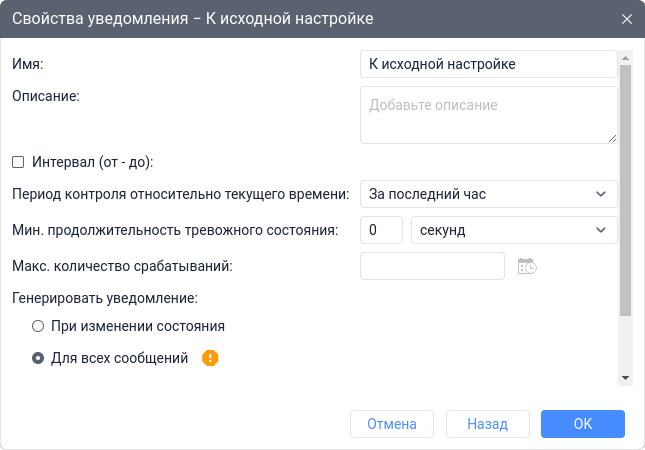The image size is (645, 450).
Task: Click the vertical scrollbar thumb
Action: [626, 190]
